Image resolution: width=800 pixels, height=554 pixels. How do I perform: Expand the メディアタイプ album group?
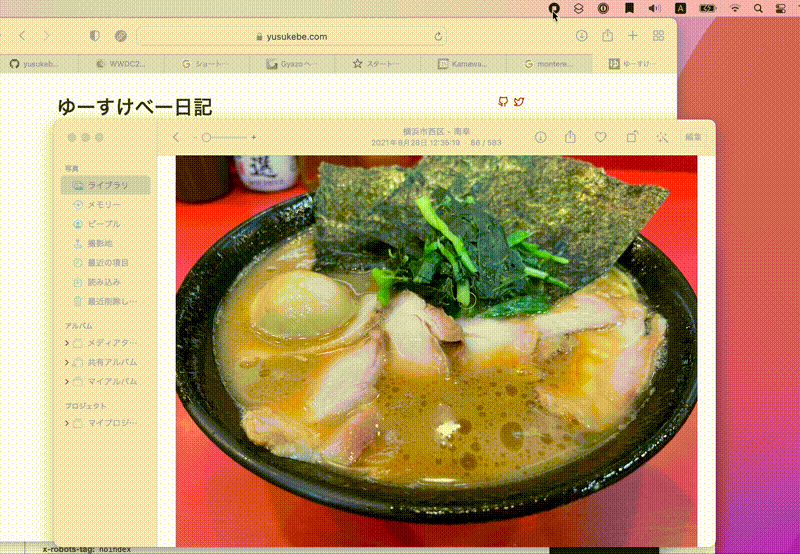[67, 343]
